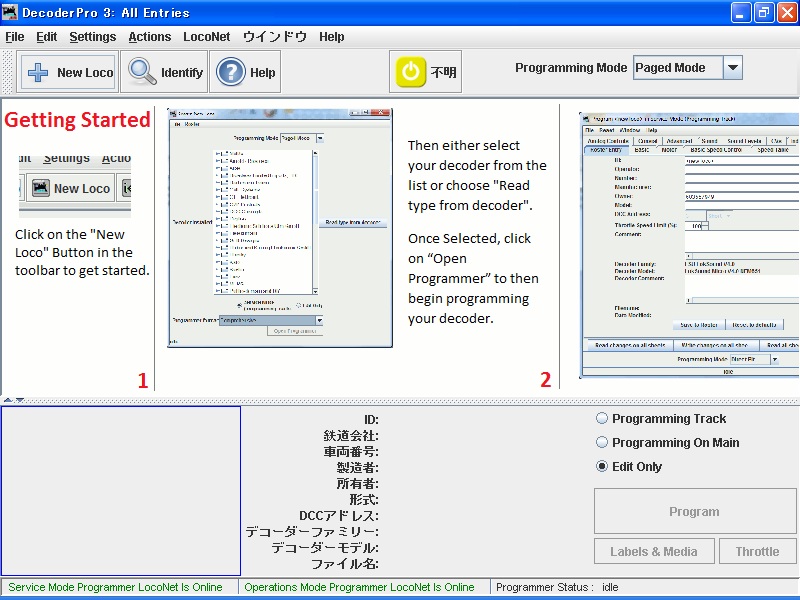Click the 鉄道会社: label

click(x=351, y=436)
